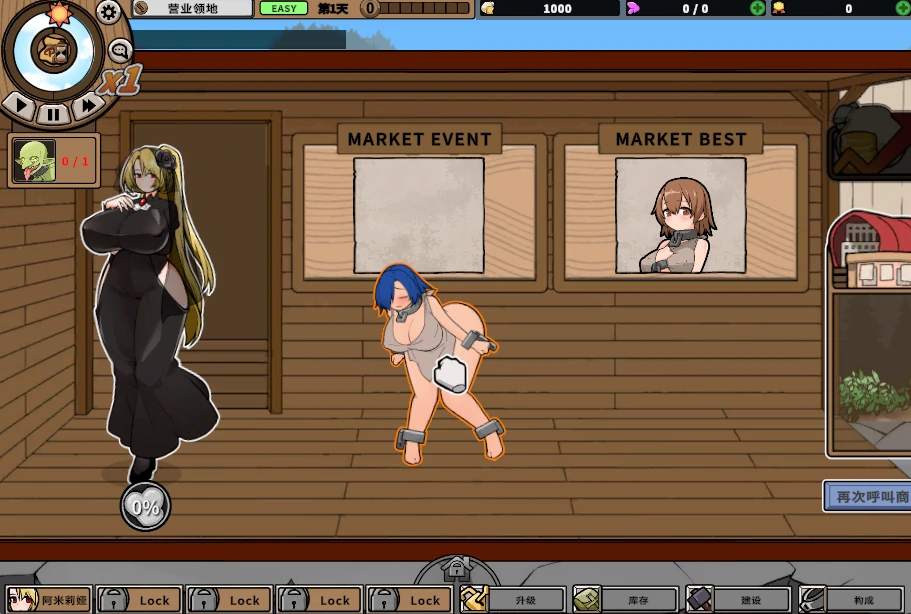
Task: Click the second Lock slot
Action: click(x=230, y=600)
